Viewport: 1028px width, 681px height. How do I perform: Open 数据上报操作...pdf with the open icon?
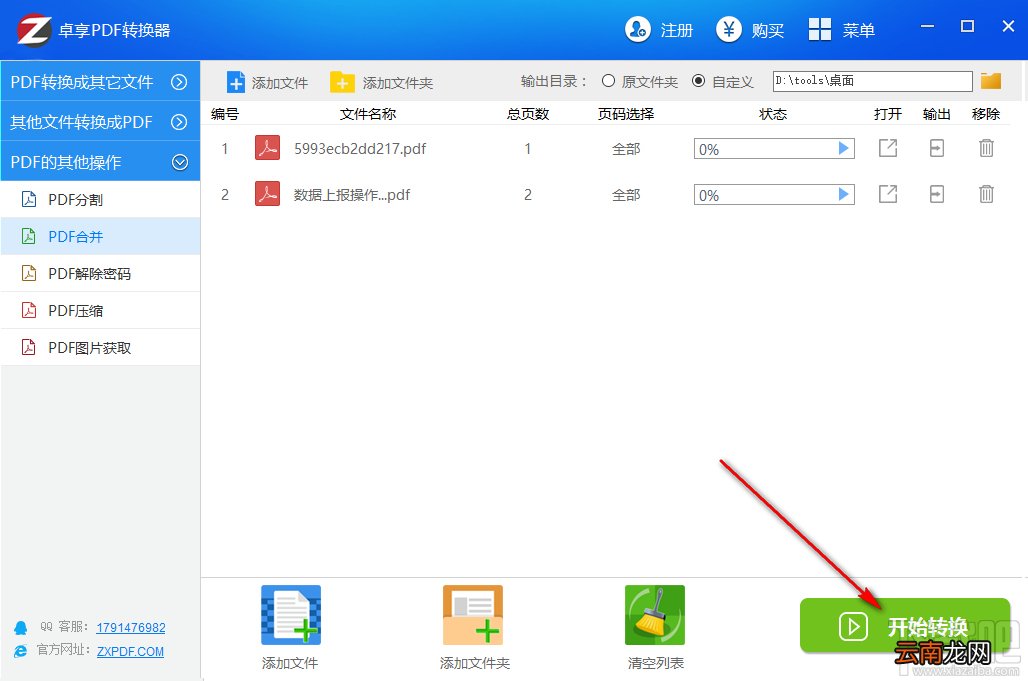coord(888,194)
